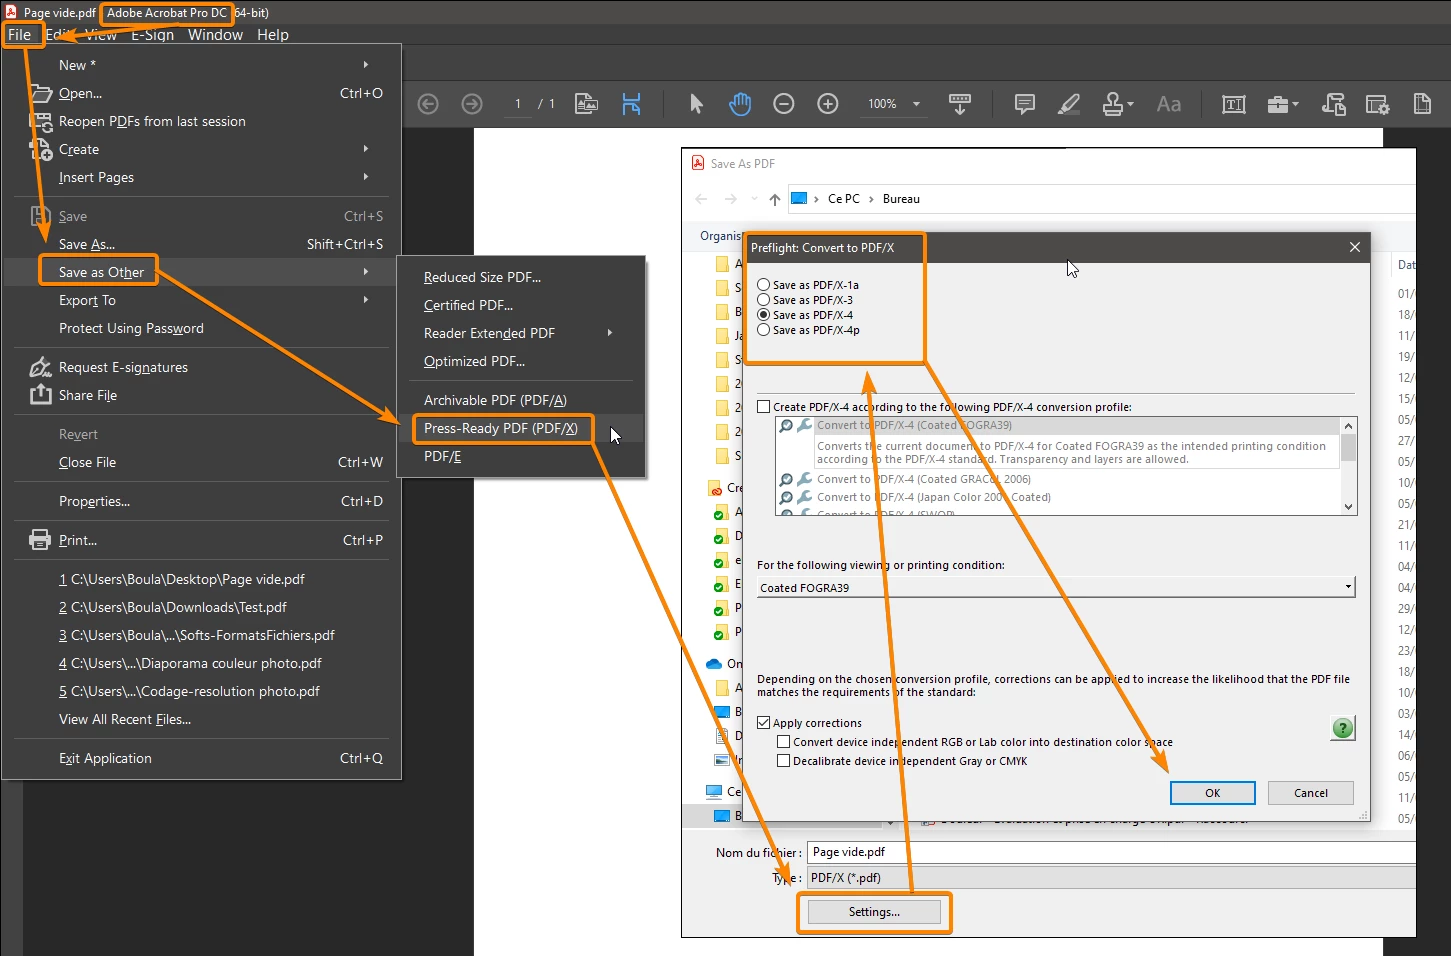Open the Coated FOGRA39 printing condition dropdown
This screenshot has height=956, width=1451.
1348,587
